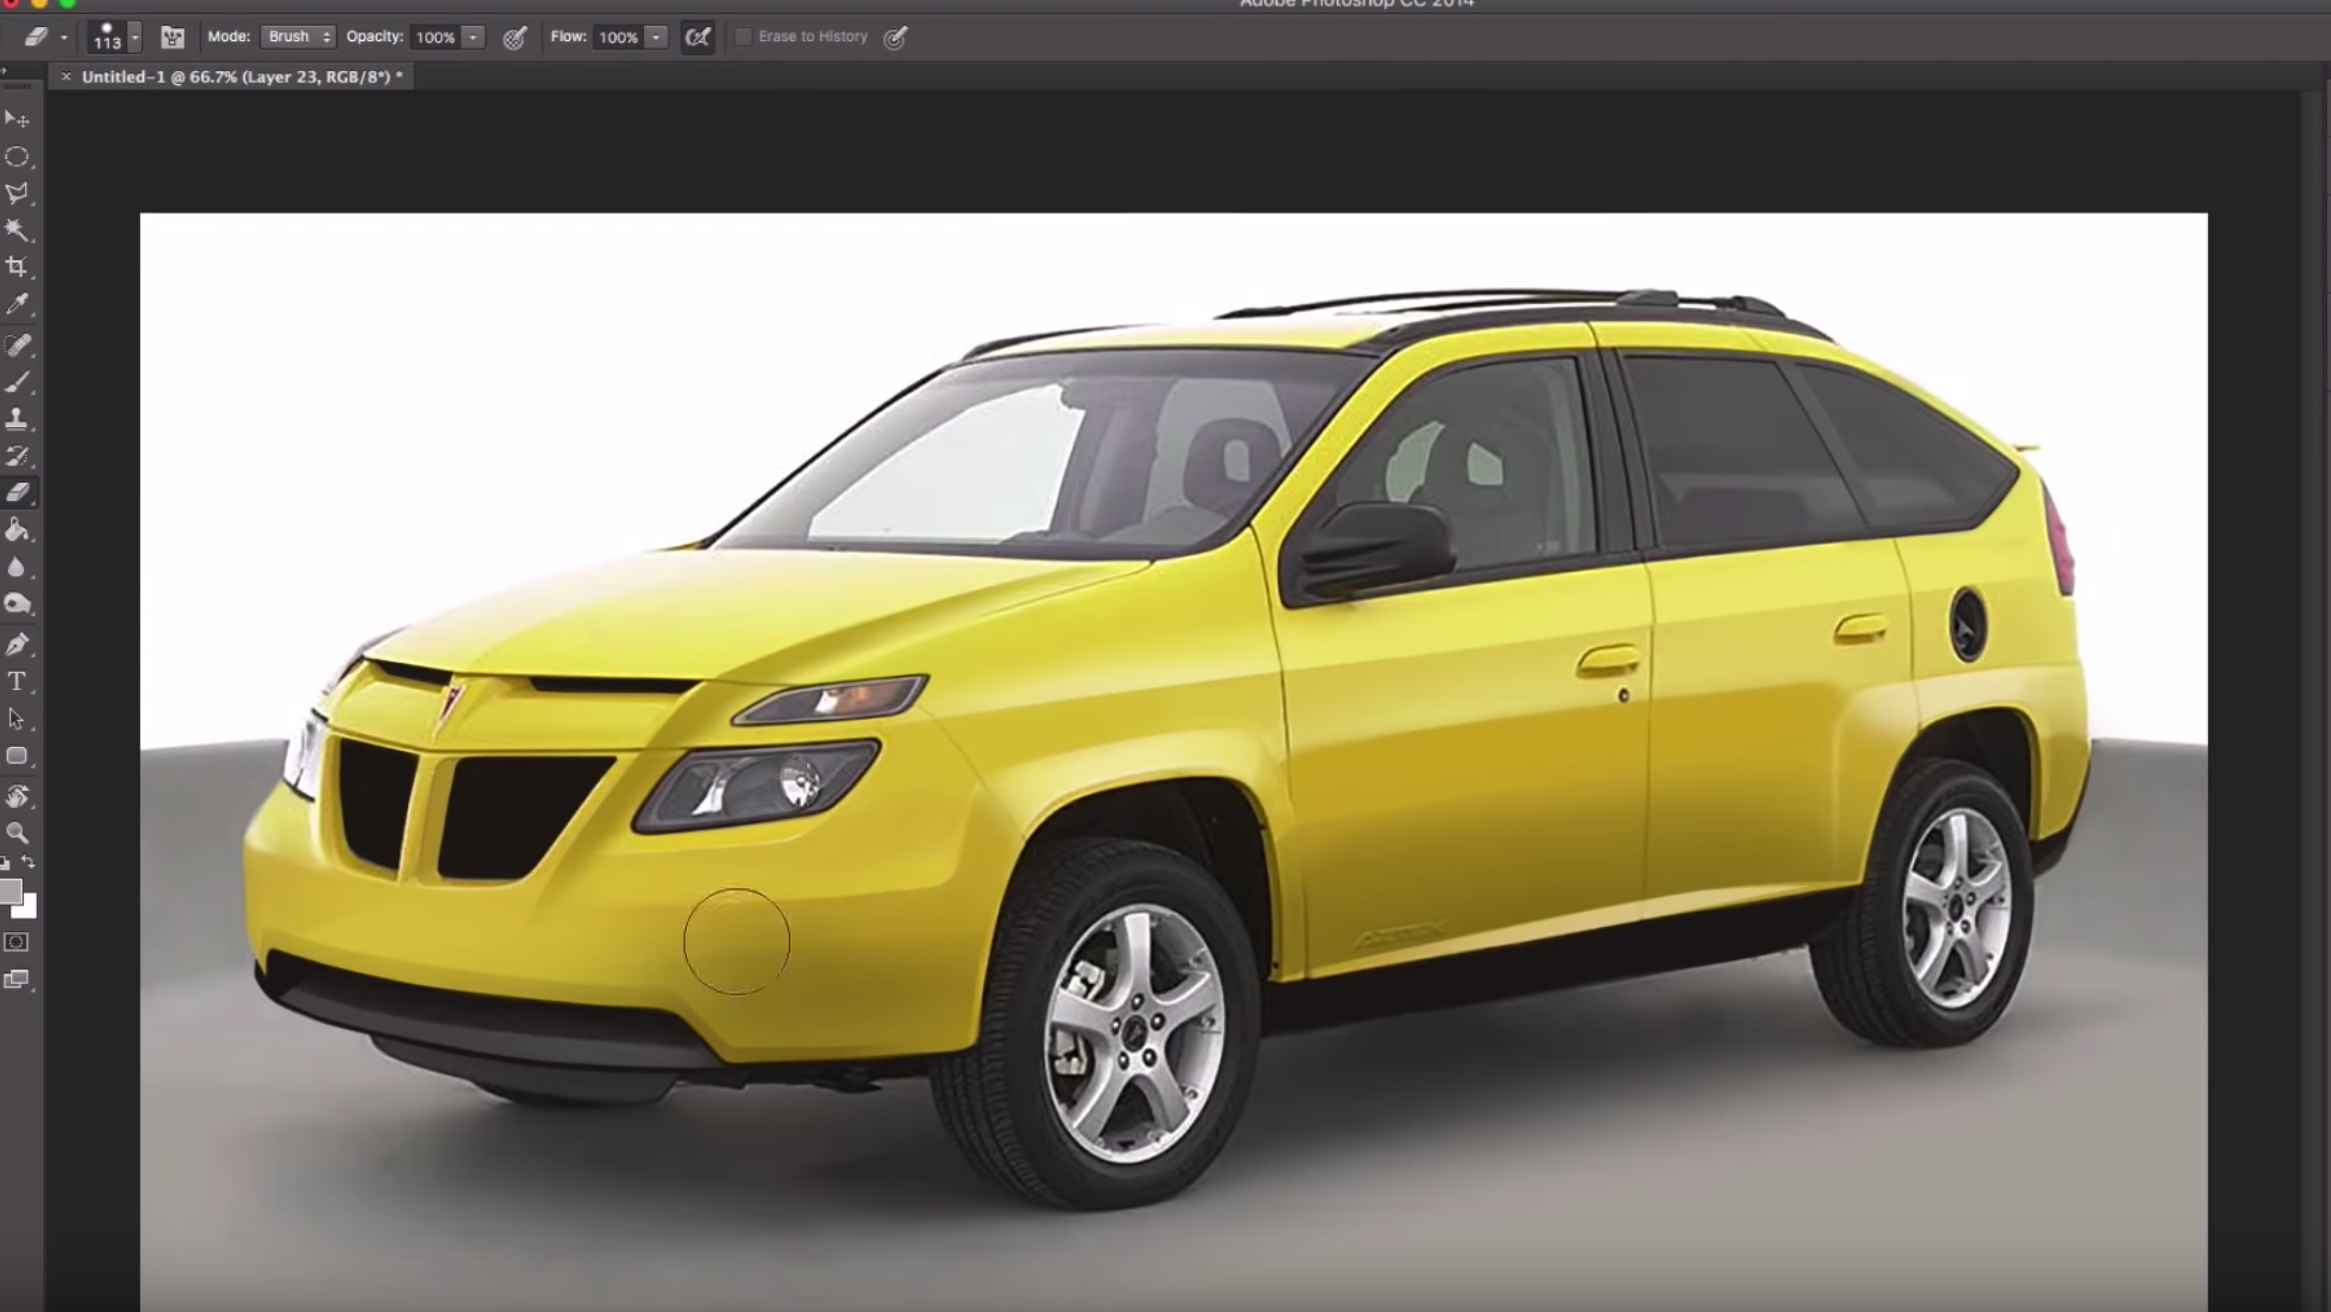Select the Zoom tool
Image resolution: width=2331 pixels, height=1312 pixels.
click(x=16, y=832)
